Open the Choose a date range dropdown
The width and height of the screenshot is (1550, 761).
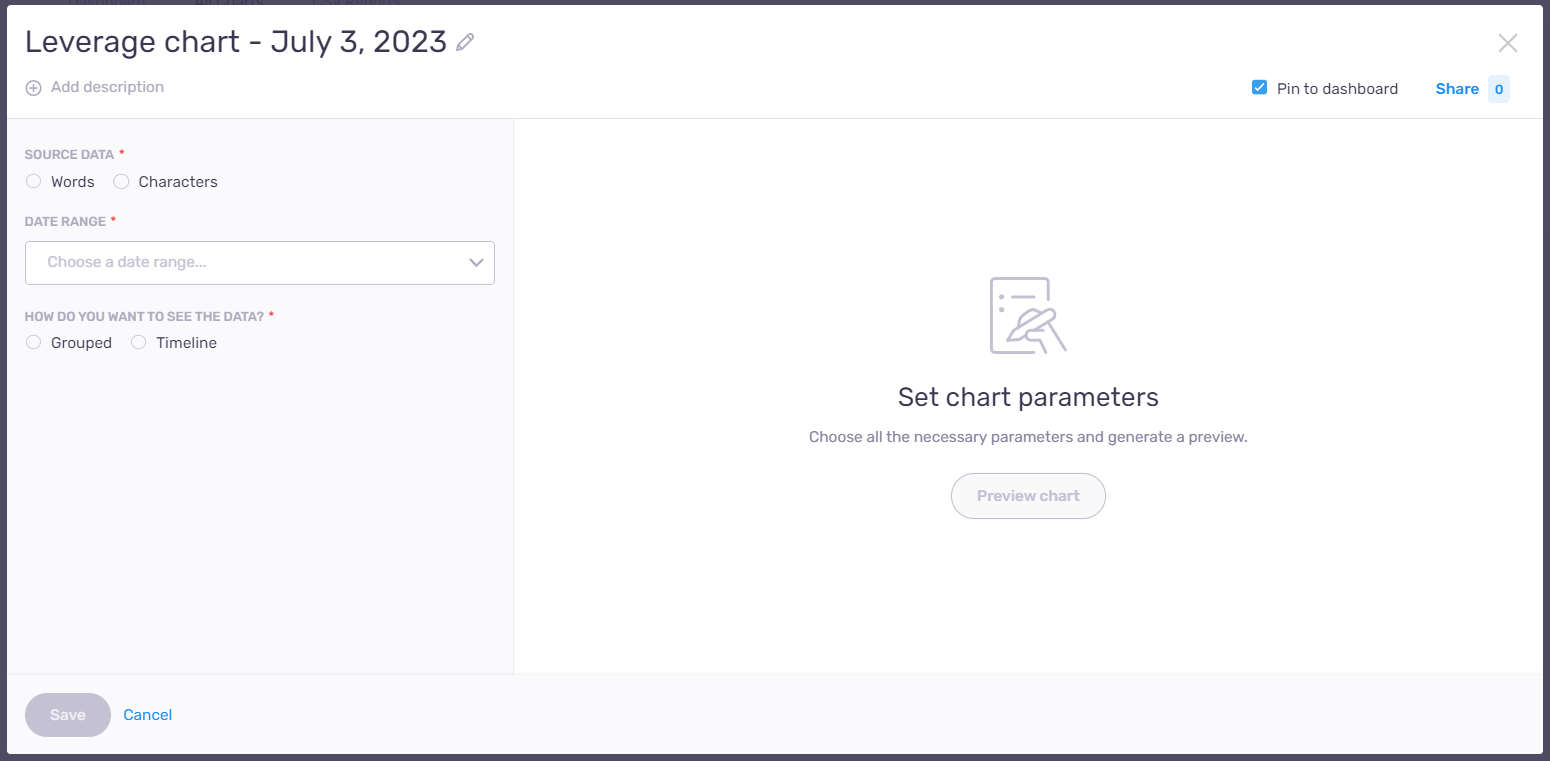coord(260,262)
